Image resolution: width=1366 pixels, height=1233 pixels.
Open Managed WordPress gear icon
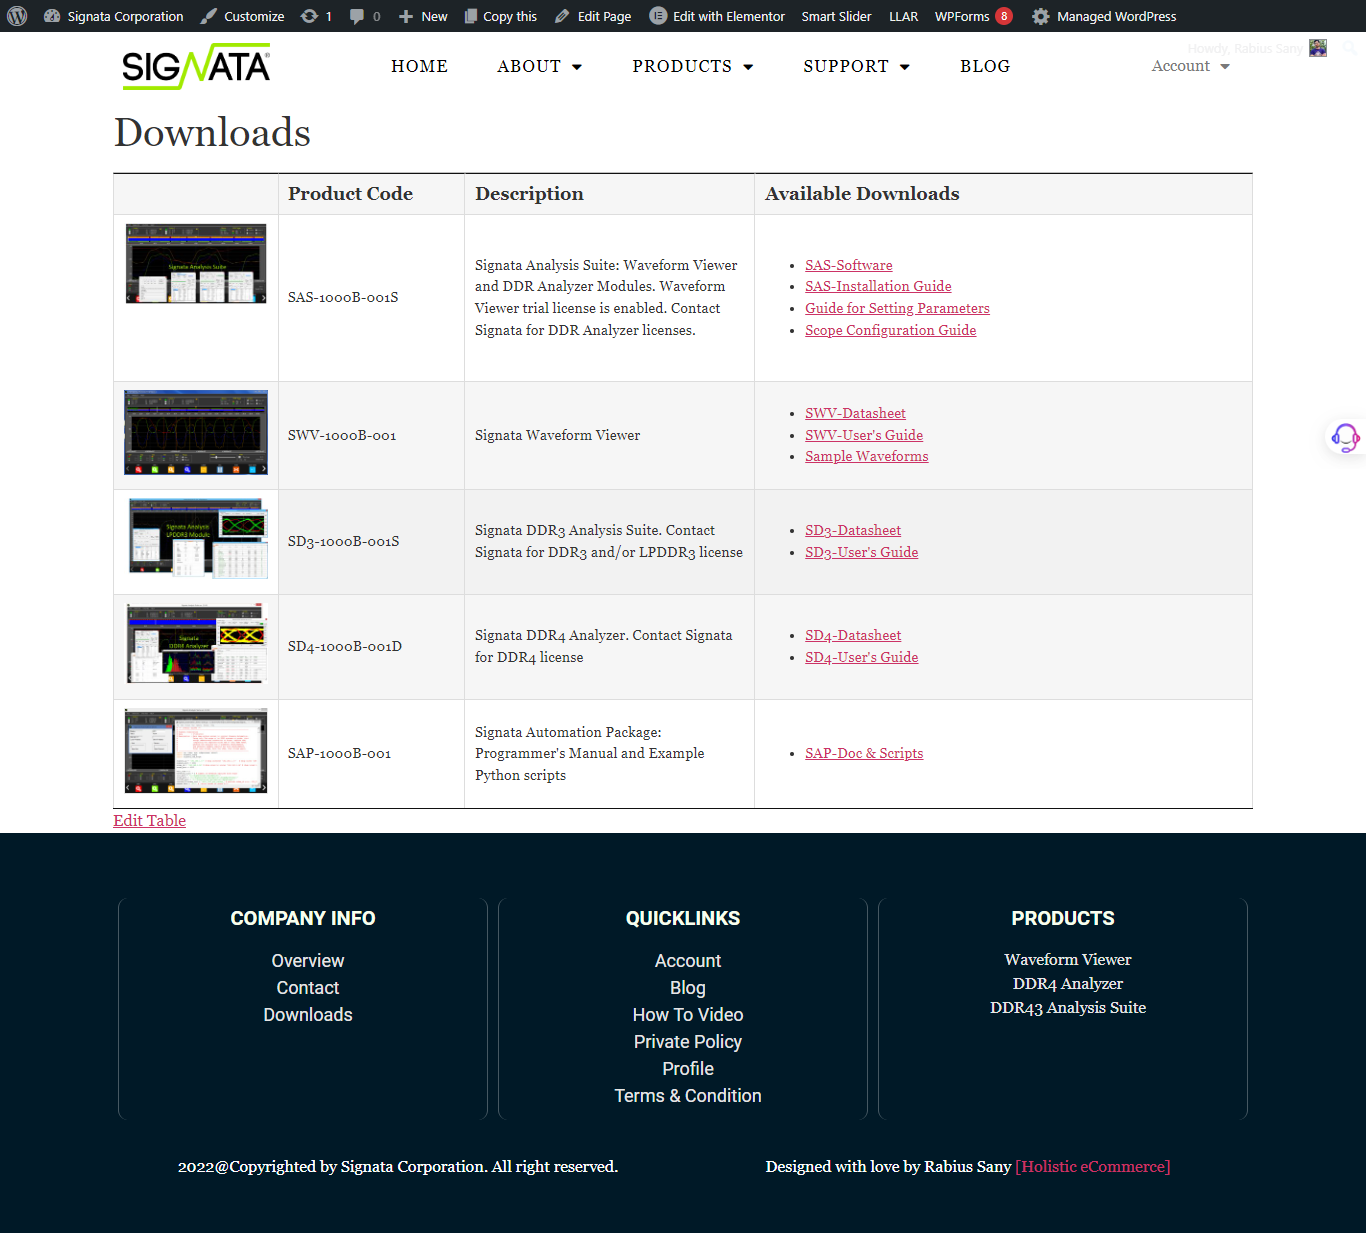1041,16
